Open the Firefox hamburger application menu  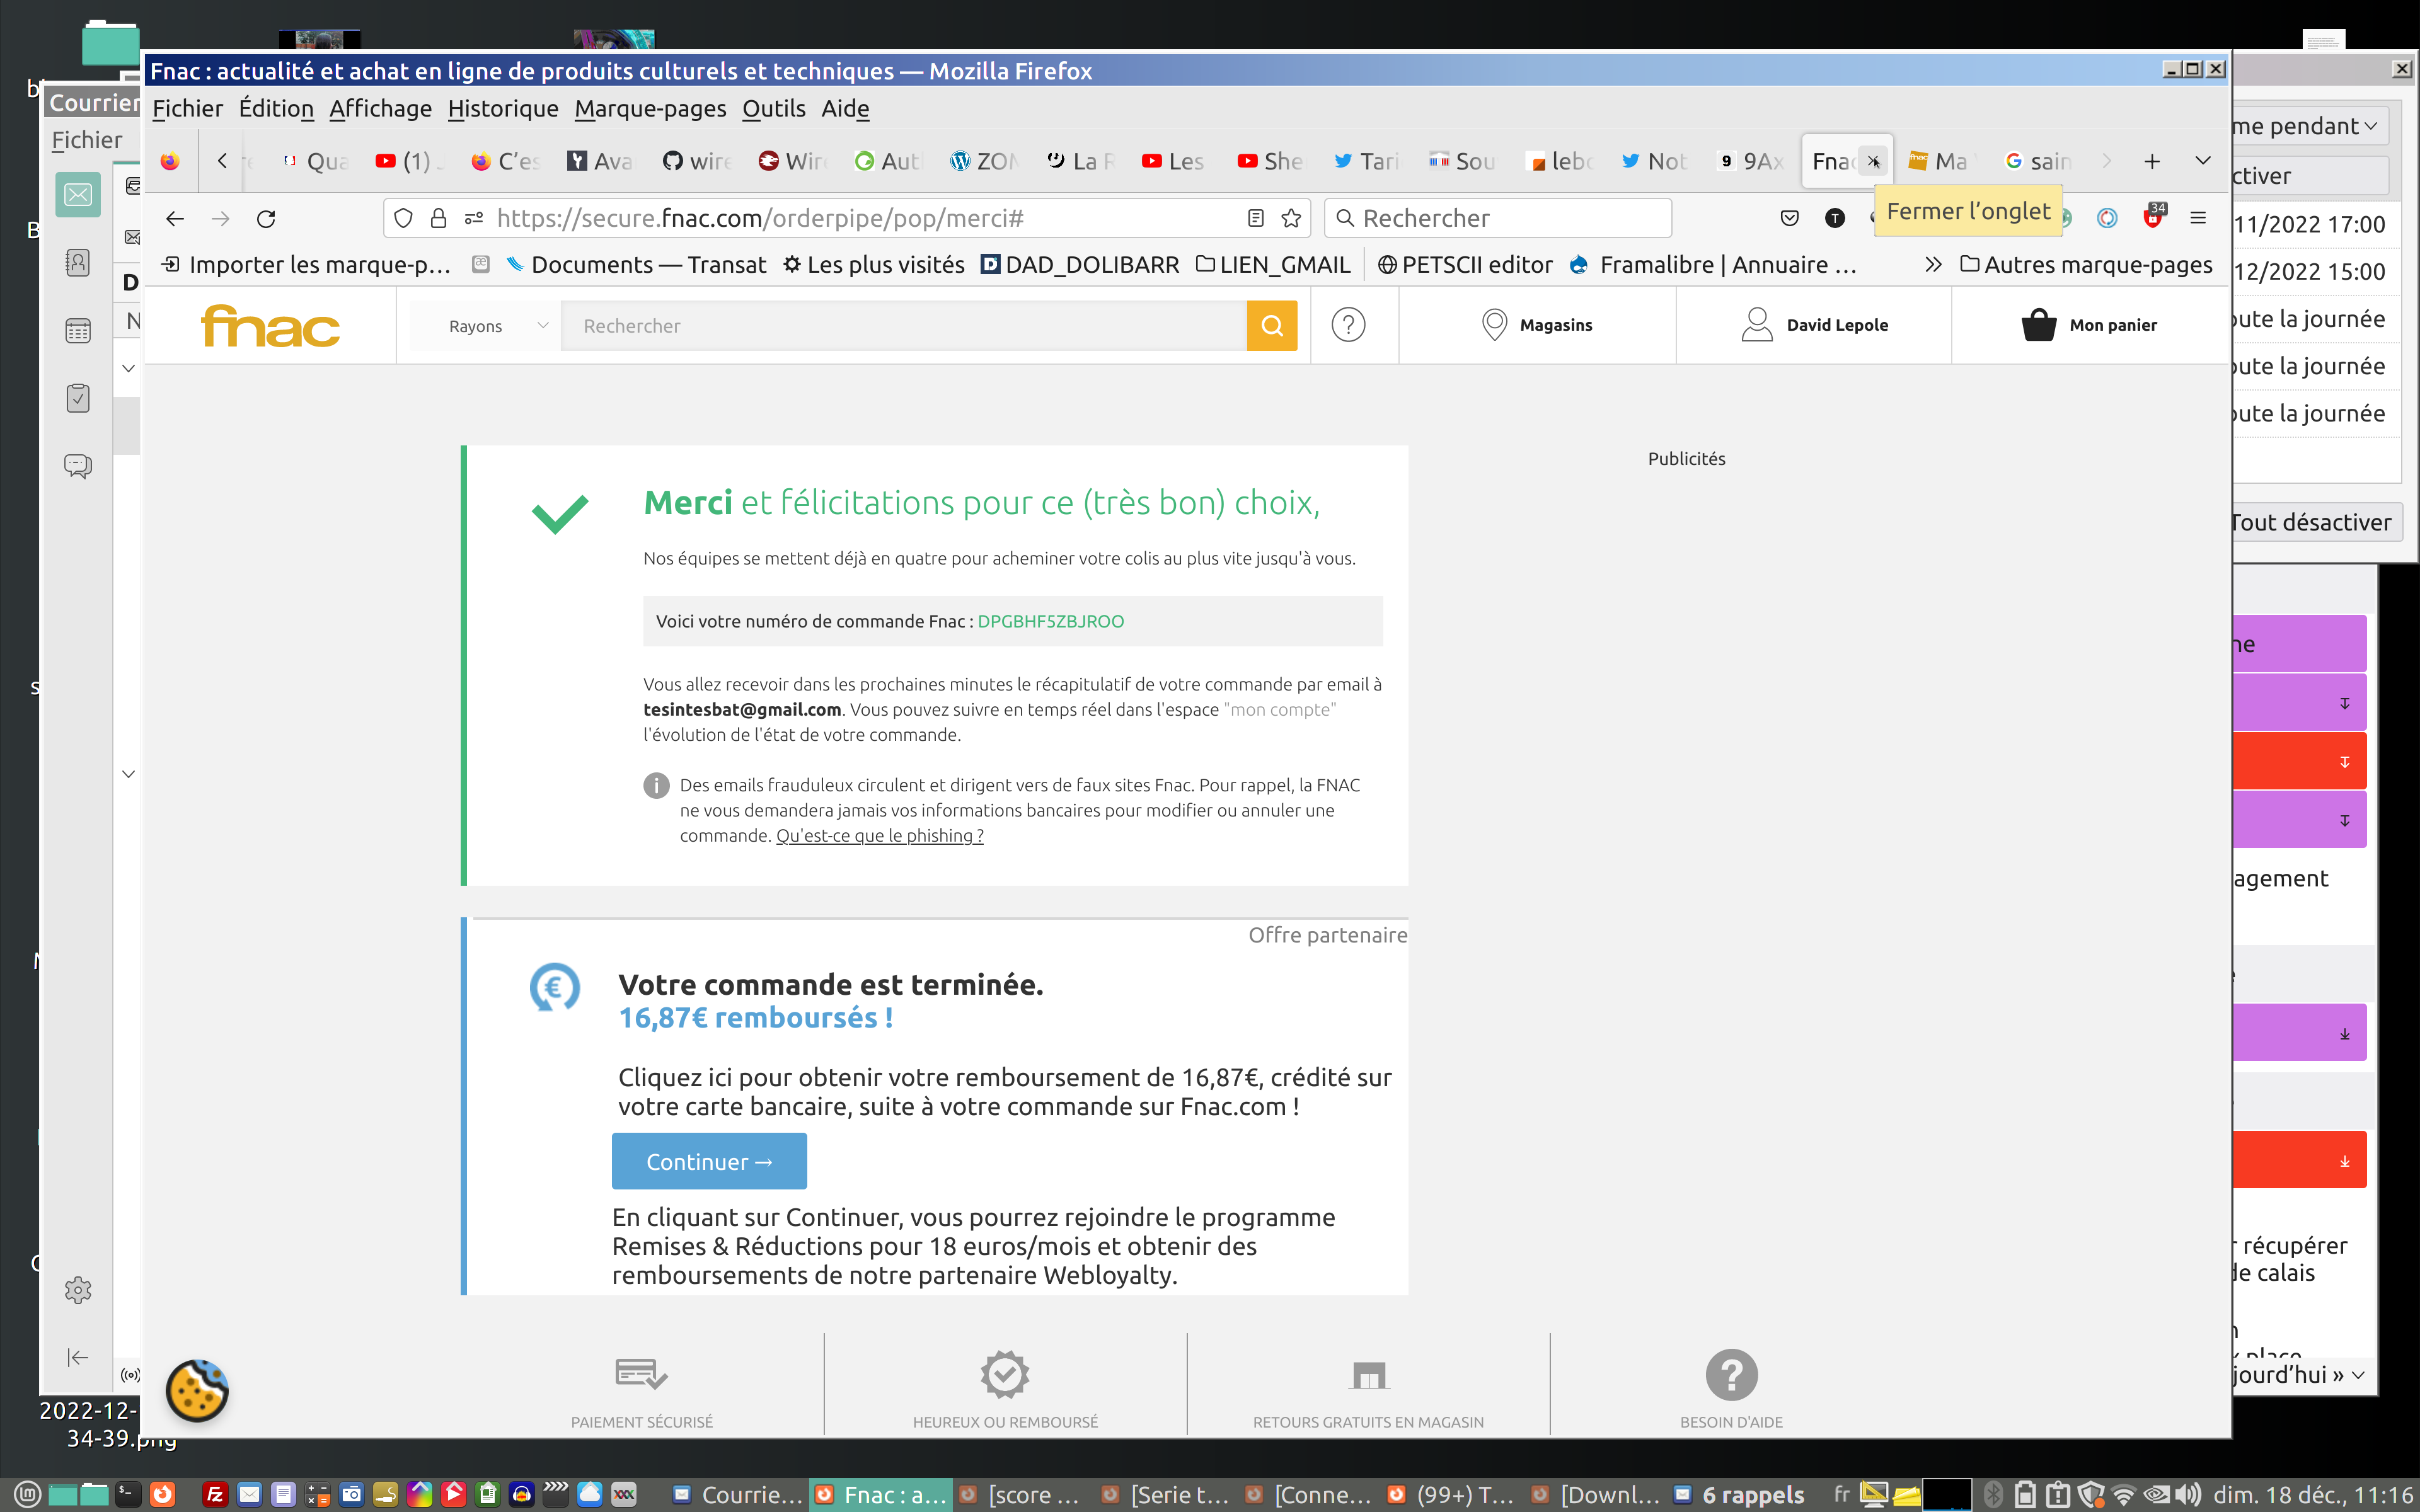pos(2197,218)
